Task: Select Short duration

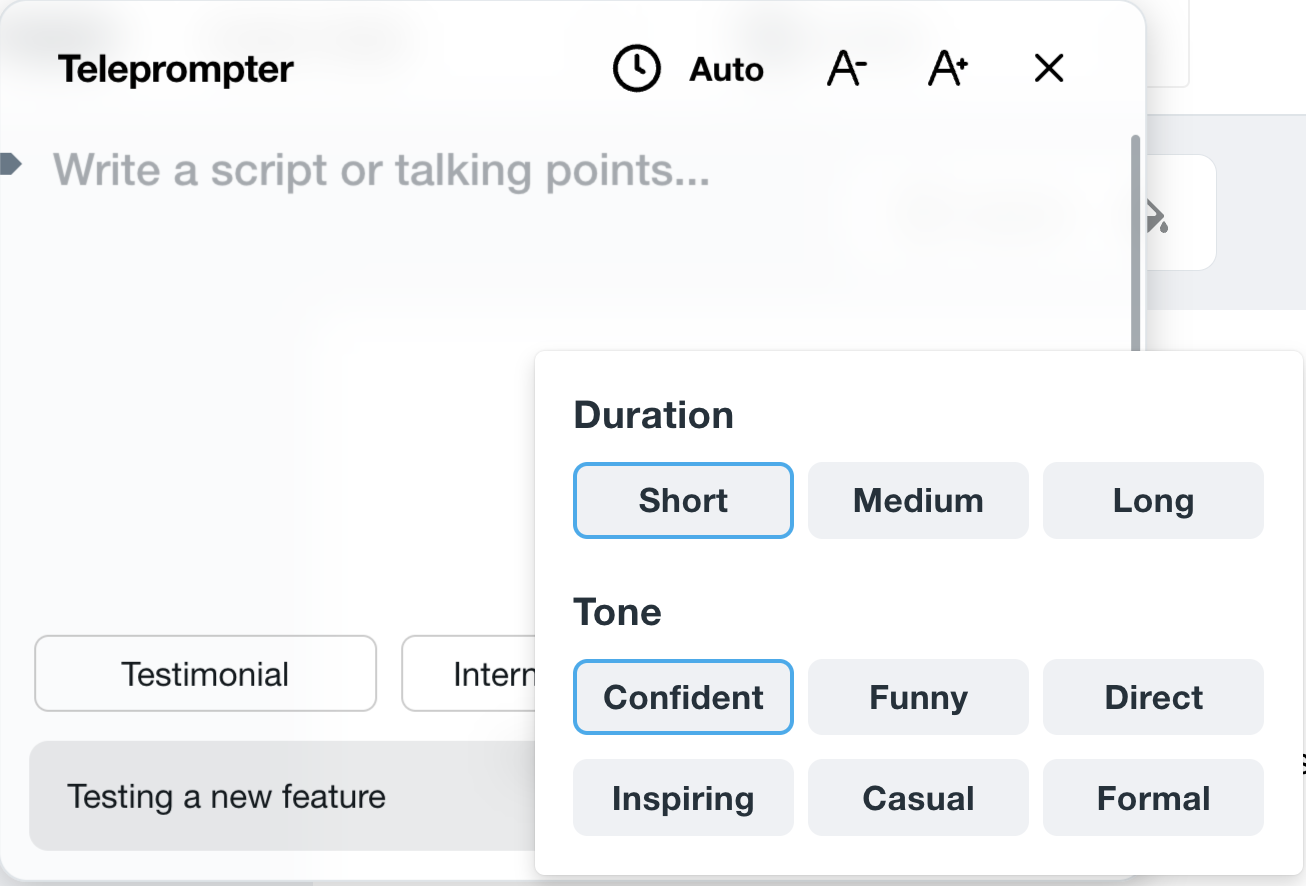Action: point(683,500)
